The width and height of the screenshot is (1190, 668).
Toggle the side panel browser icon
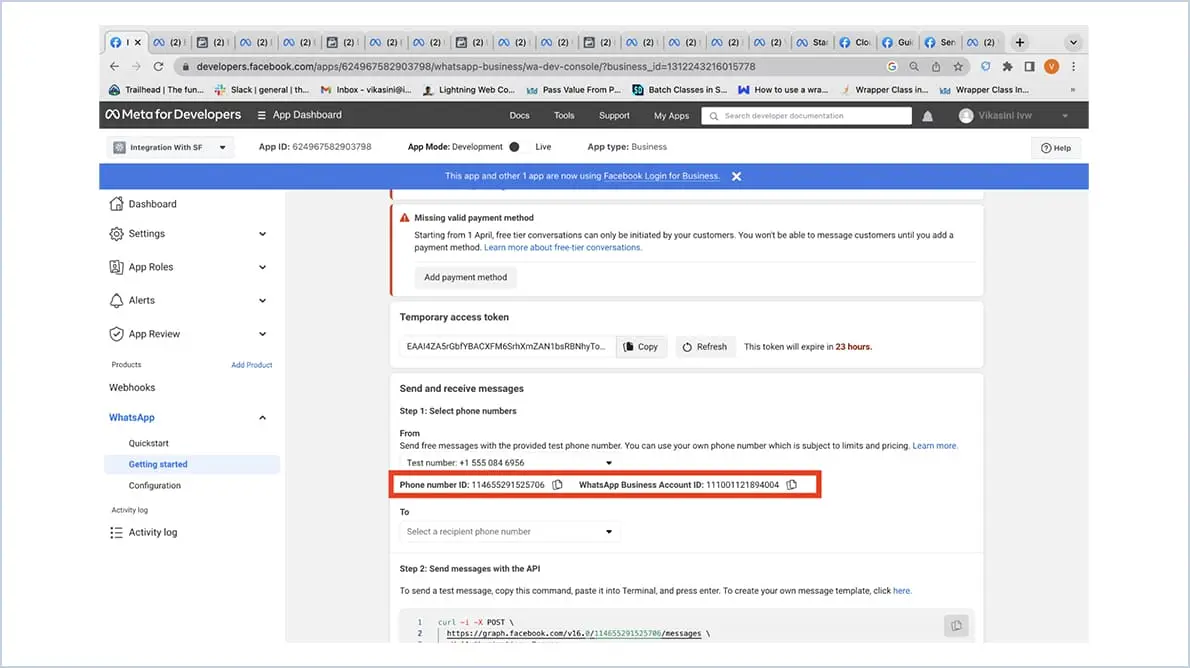(x=1029, y=67)
